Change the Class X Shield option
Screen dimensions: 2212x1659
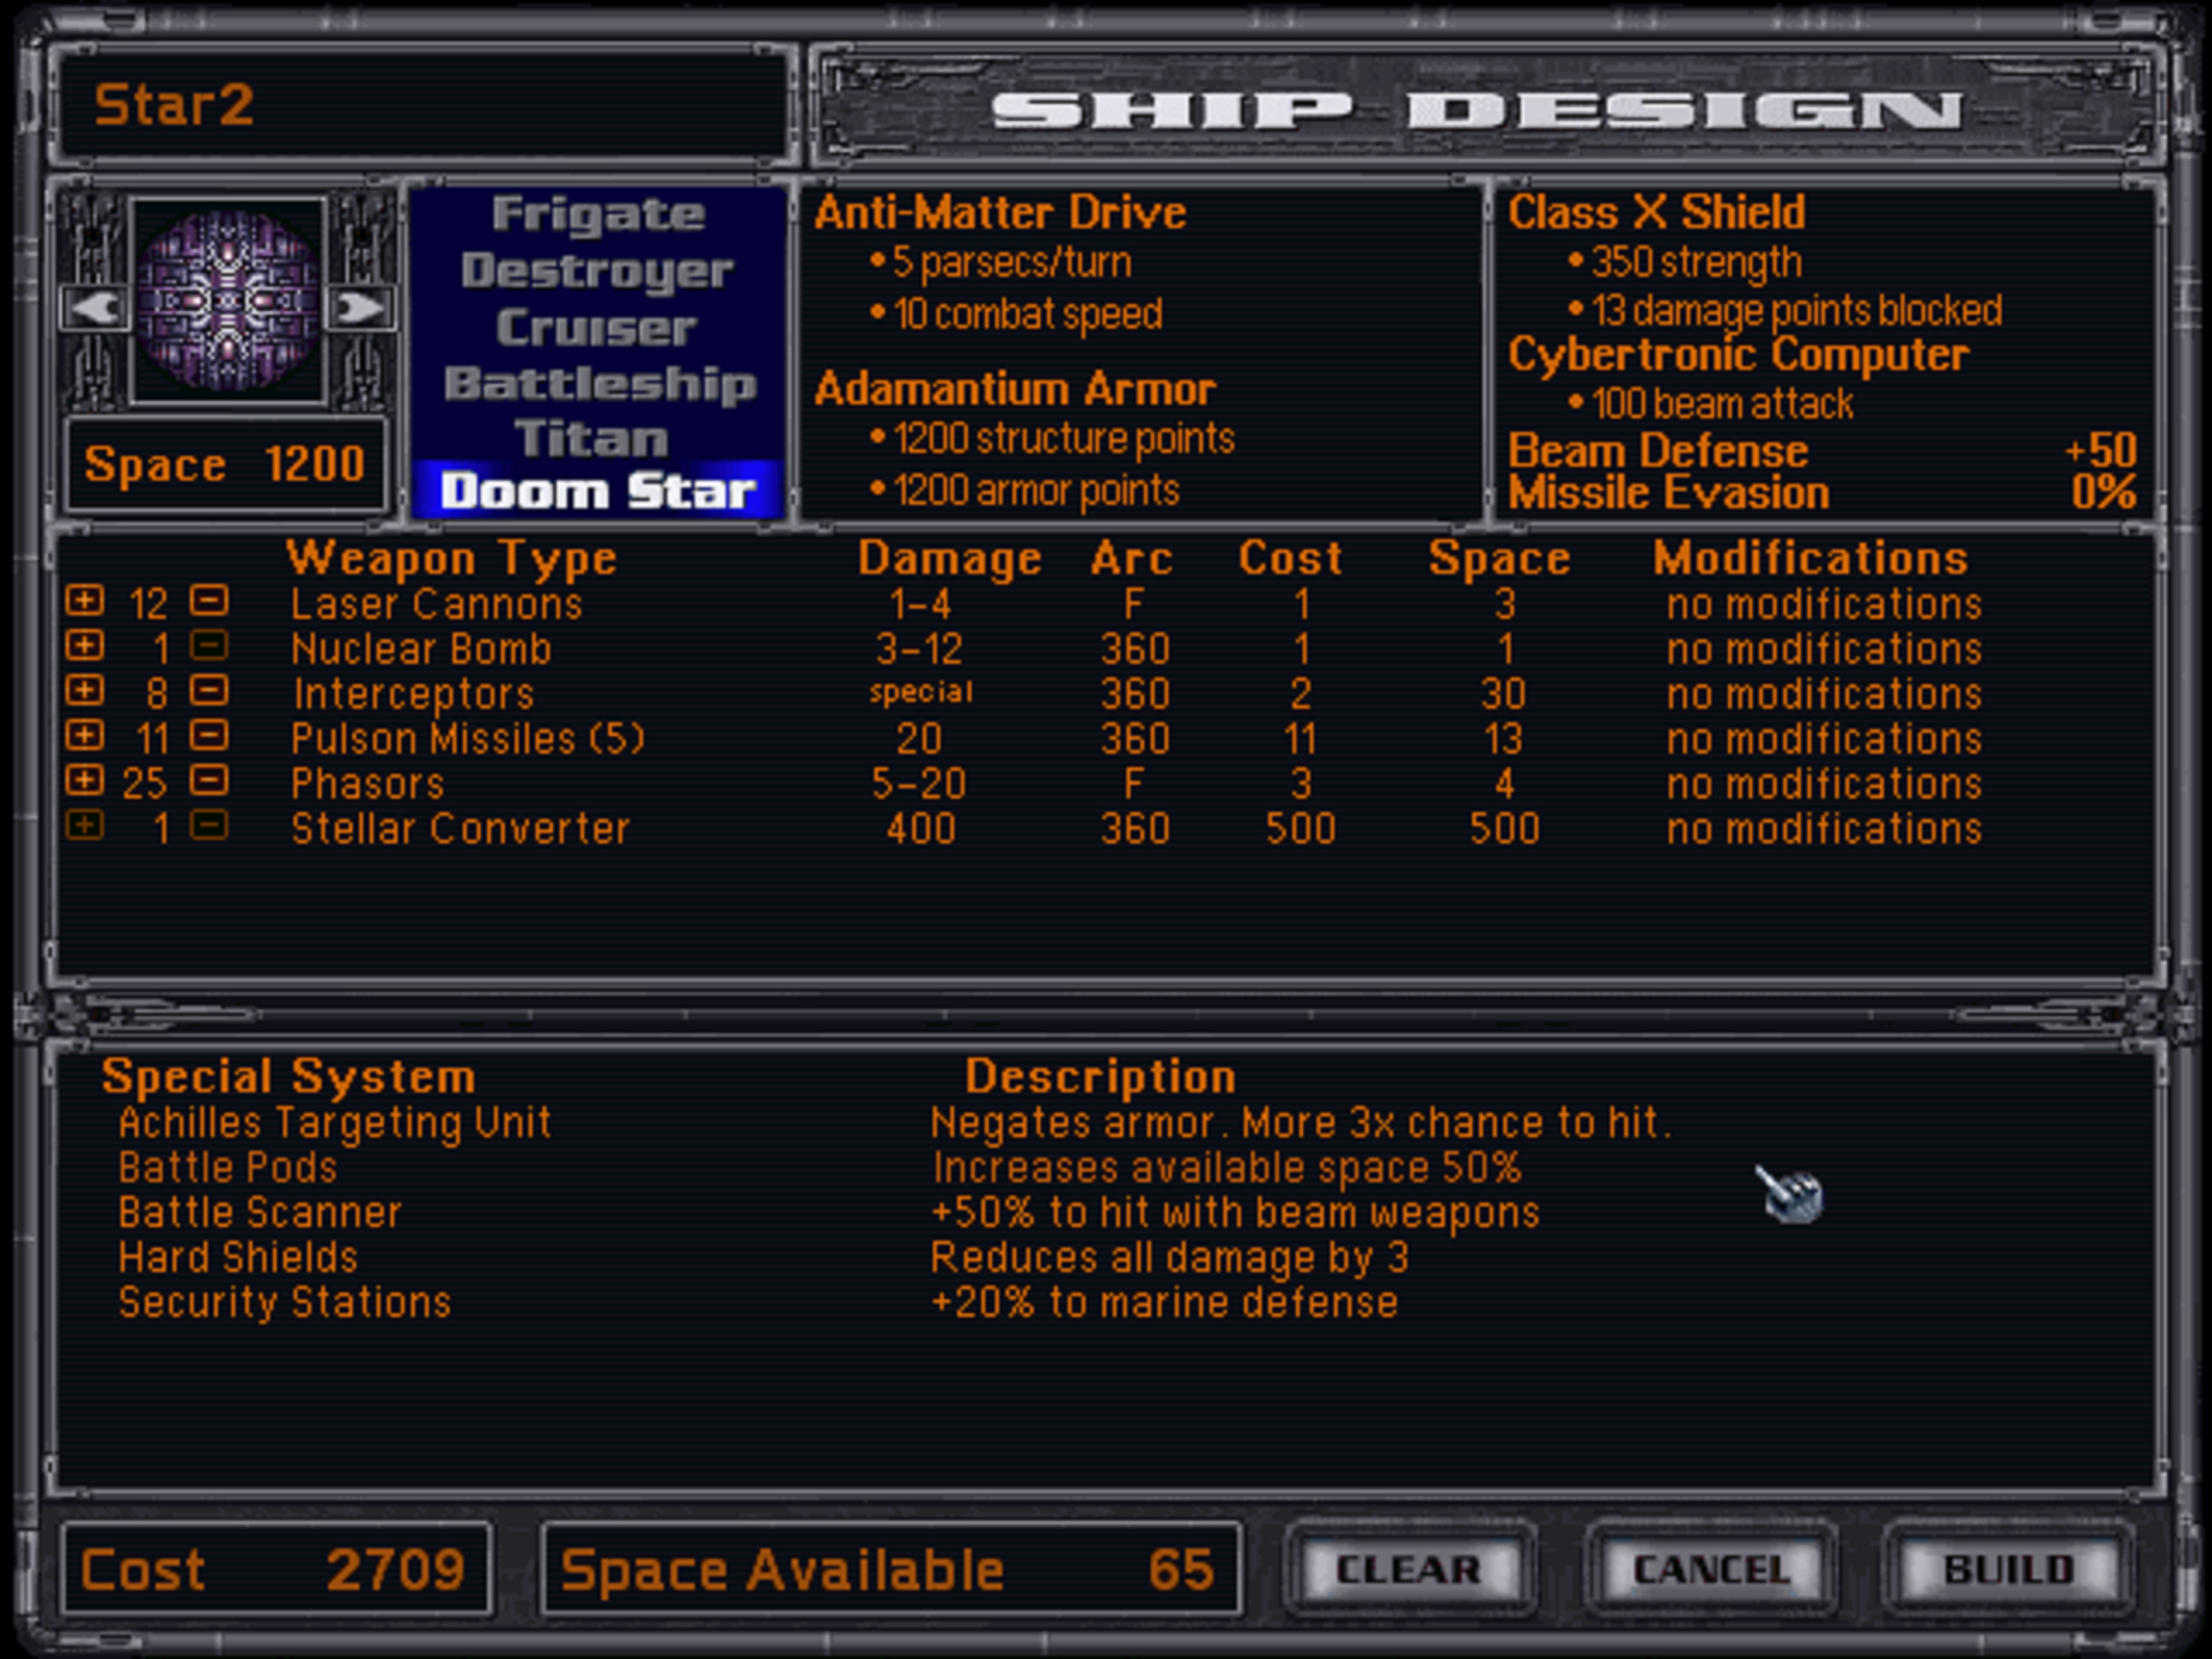point(1656,213)
